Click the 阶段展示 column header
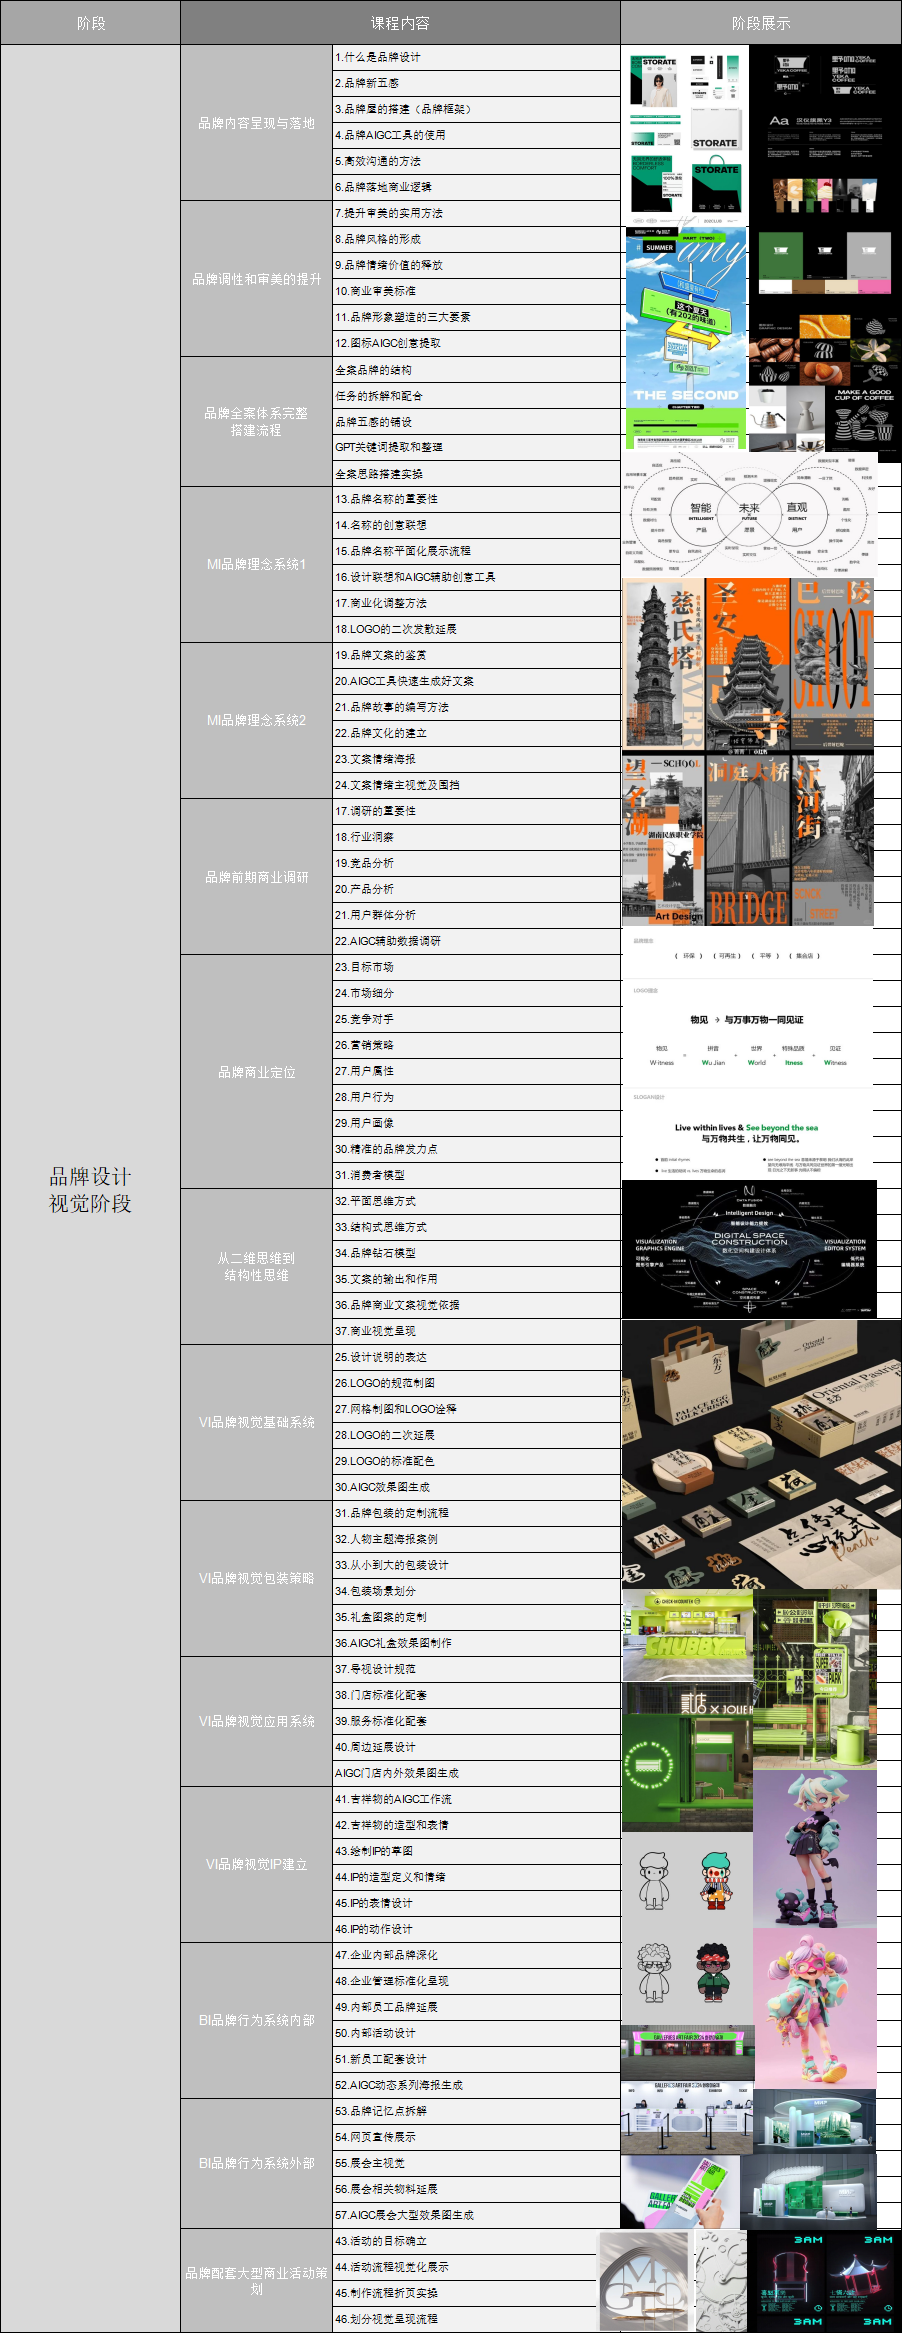The height and width of the screenshot is (2334, 903). click(761, 23)
